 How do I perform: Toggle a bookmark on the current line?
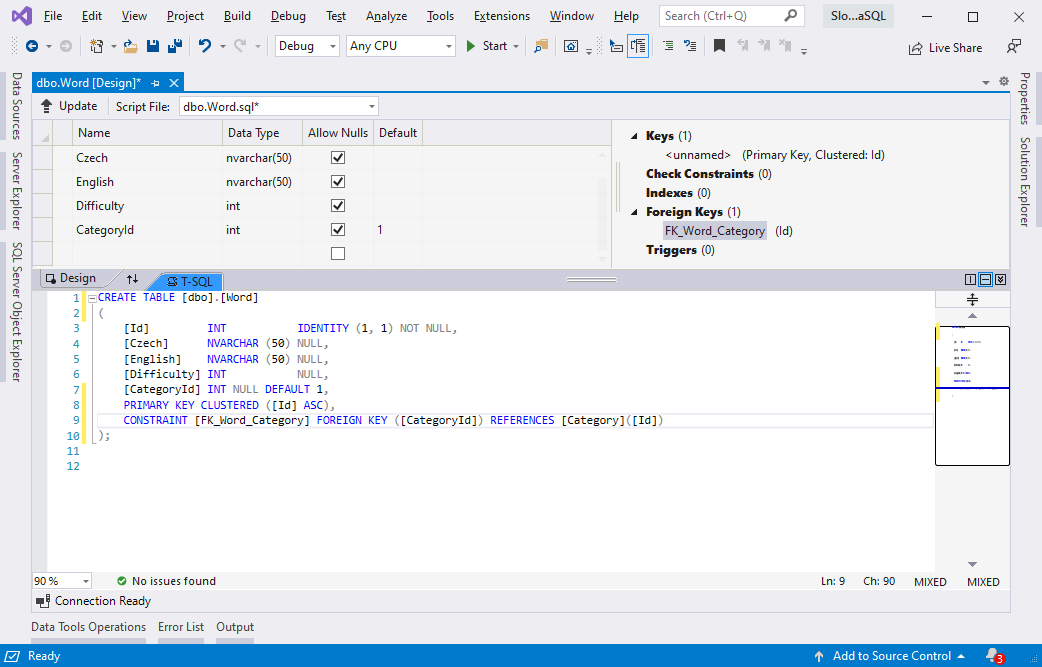pos(719,46)
